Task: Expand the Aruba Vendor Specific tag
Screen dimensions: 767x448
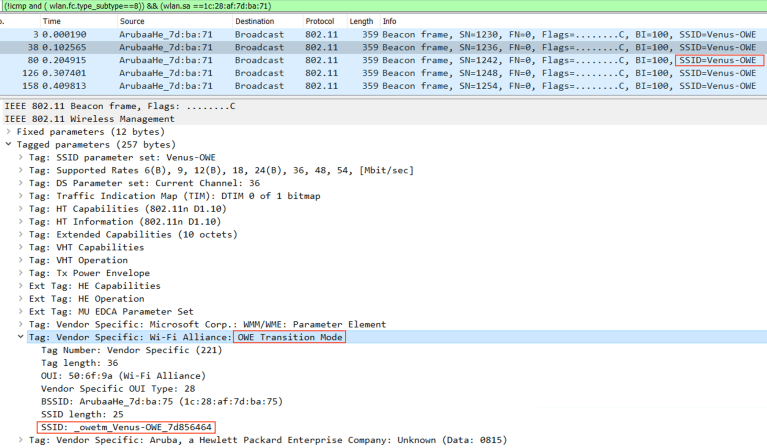Action: (21, 440)
